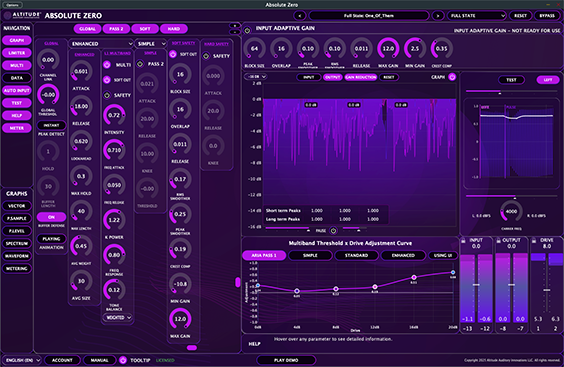Toggle the TOOLTIP power icon

click(123, 360)
